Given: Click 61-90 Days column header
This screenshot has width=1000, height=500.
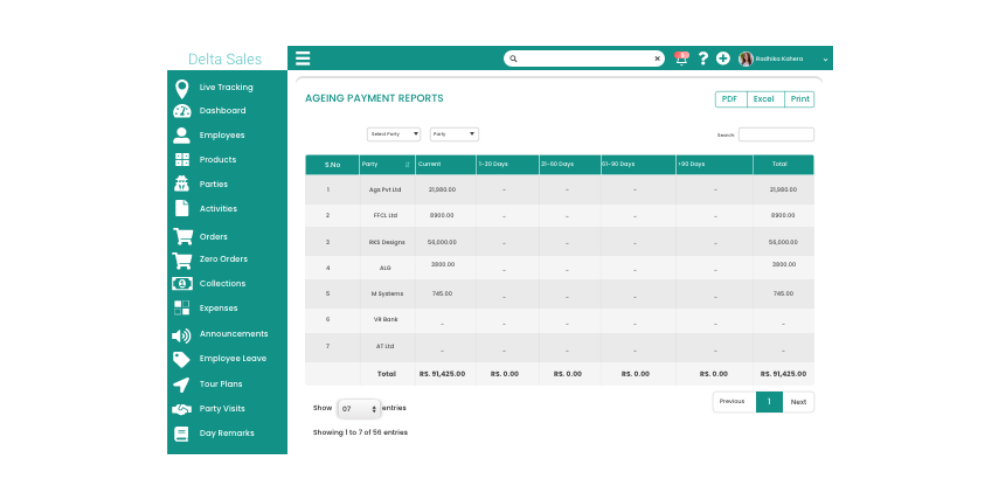Looking at the screenshot, I should click(638, 165).
